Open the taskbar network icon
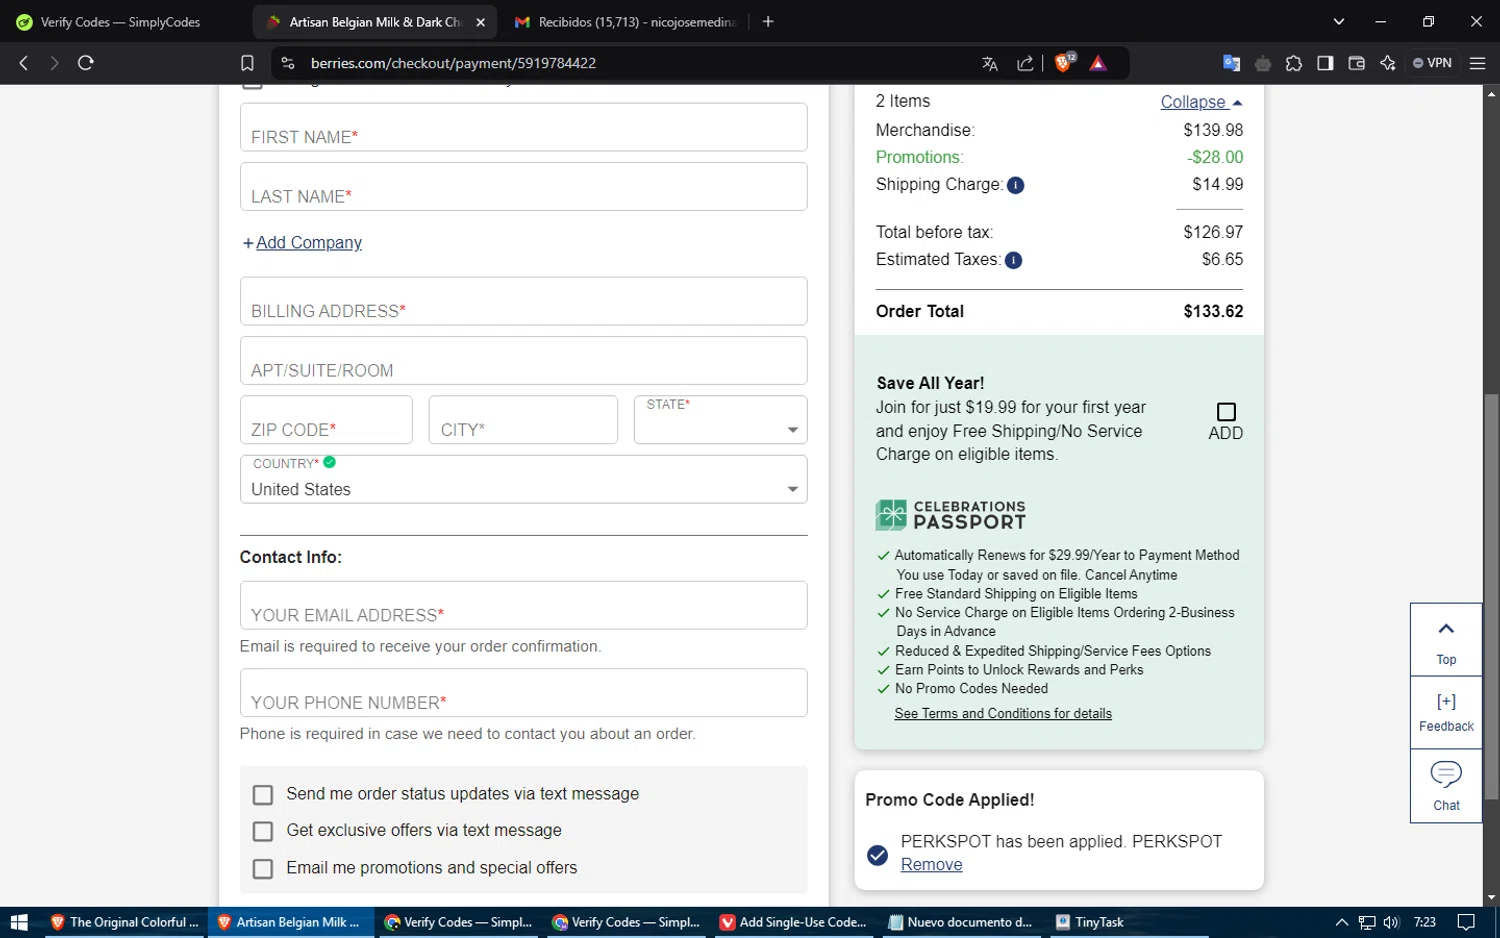 pyautogui.click(x=1367, y=922)
